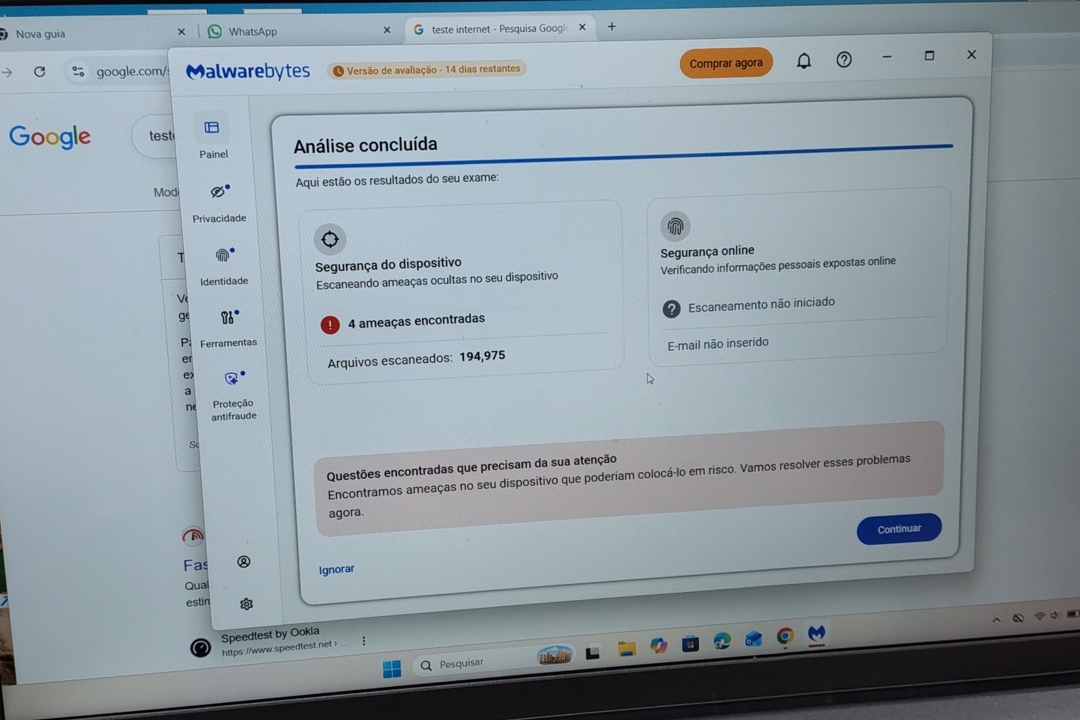
Task: Open the Identidade sidebar section
Action: click(x=223, y=267)
